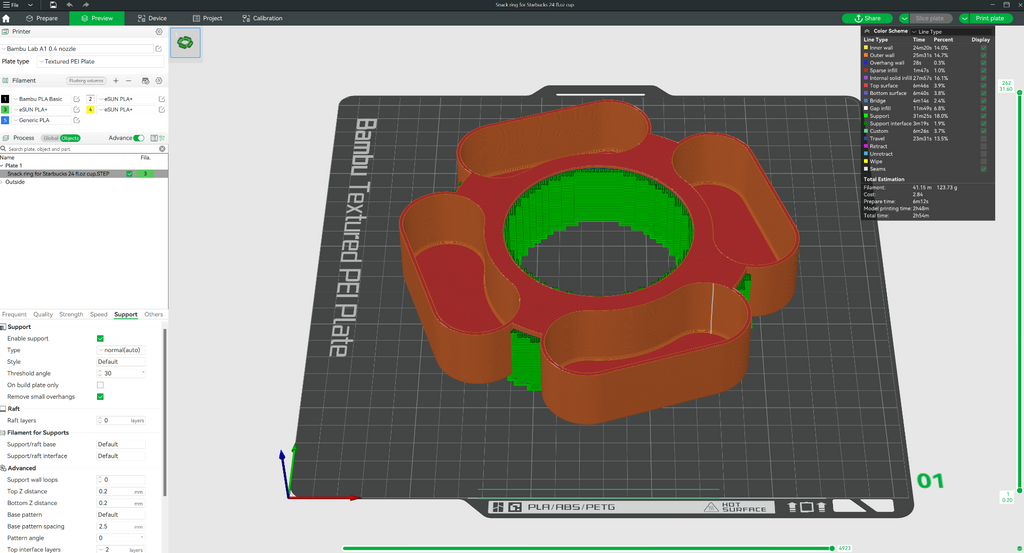Edit filament 3 eSUN PLA+ preset
Image resolution: width=1024 pixels, height=553 pixels.
pos(76,110)
